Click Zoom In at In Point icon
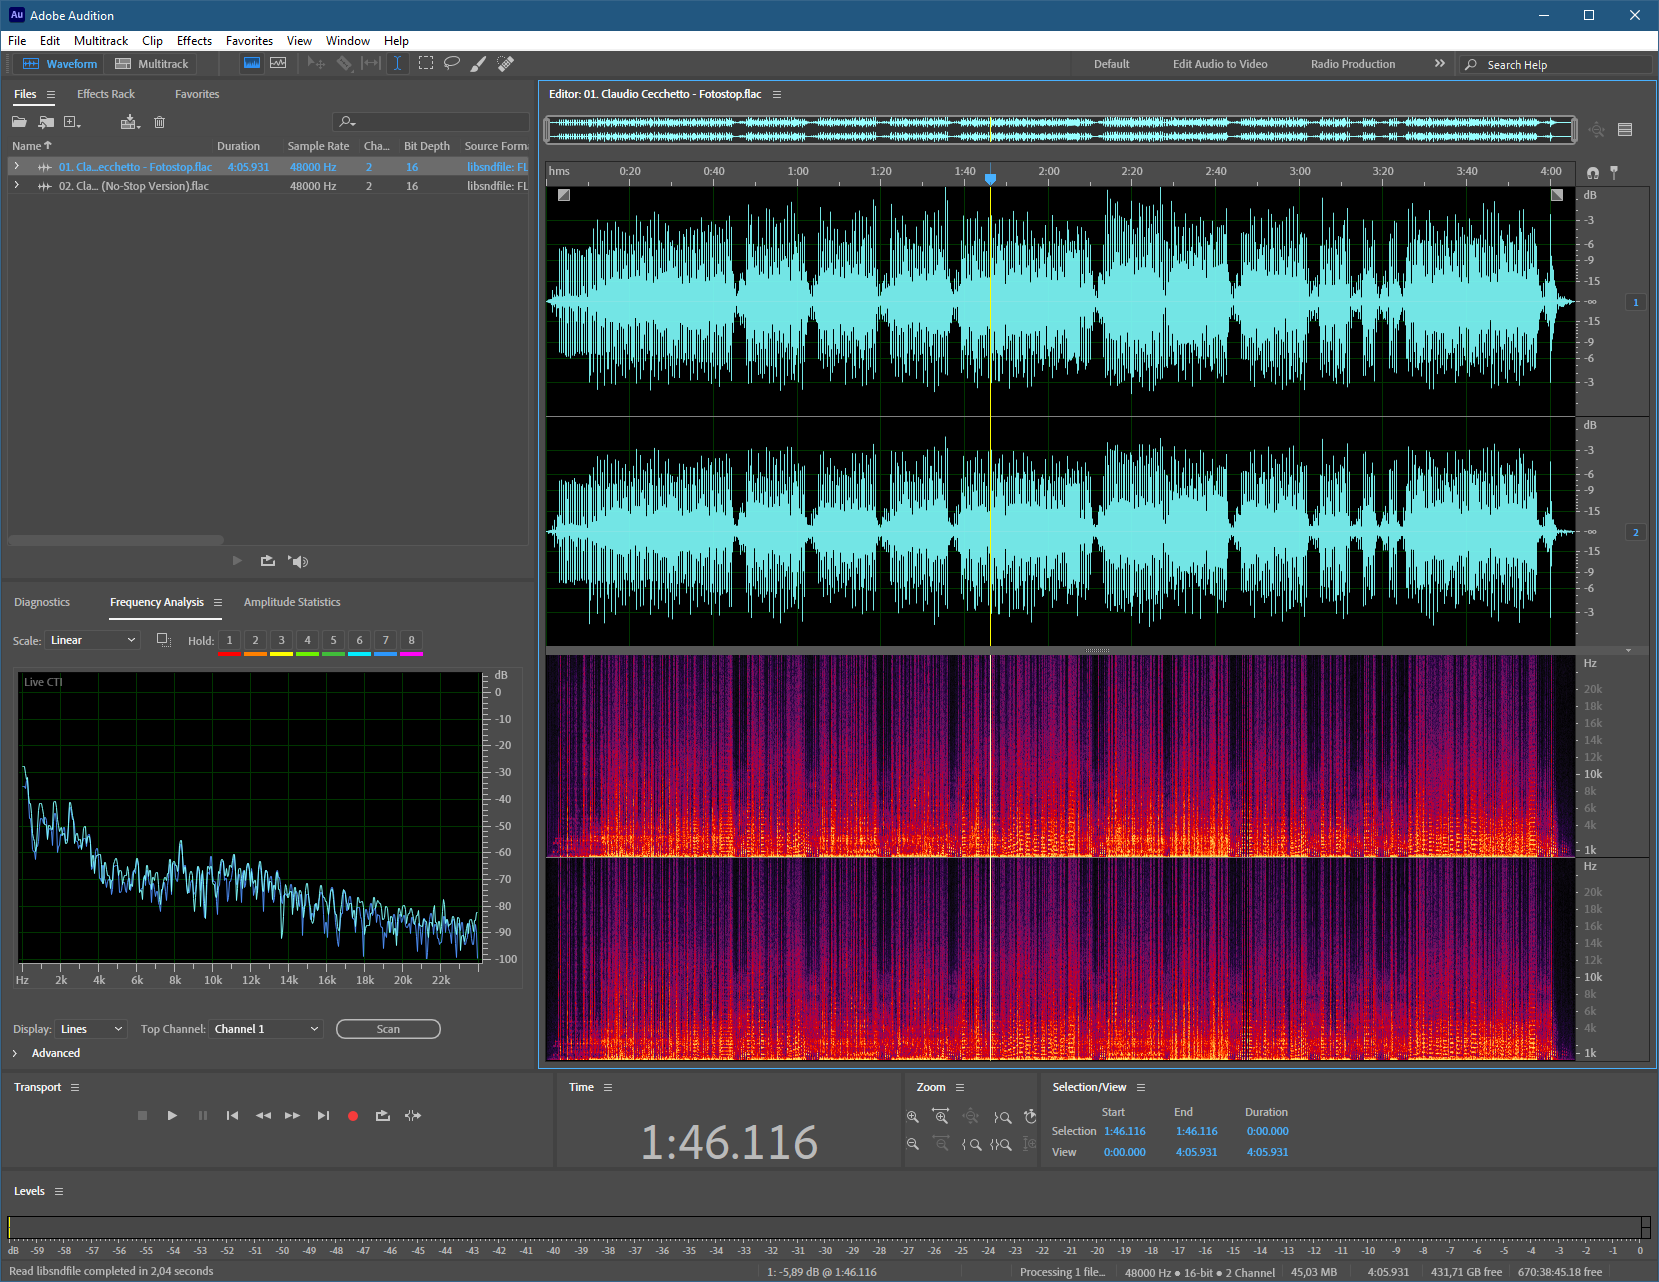The image size is (1659, 1282). 971,1145
